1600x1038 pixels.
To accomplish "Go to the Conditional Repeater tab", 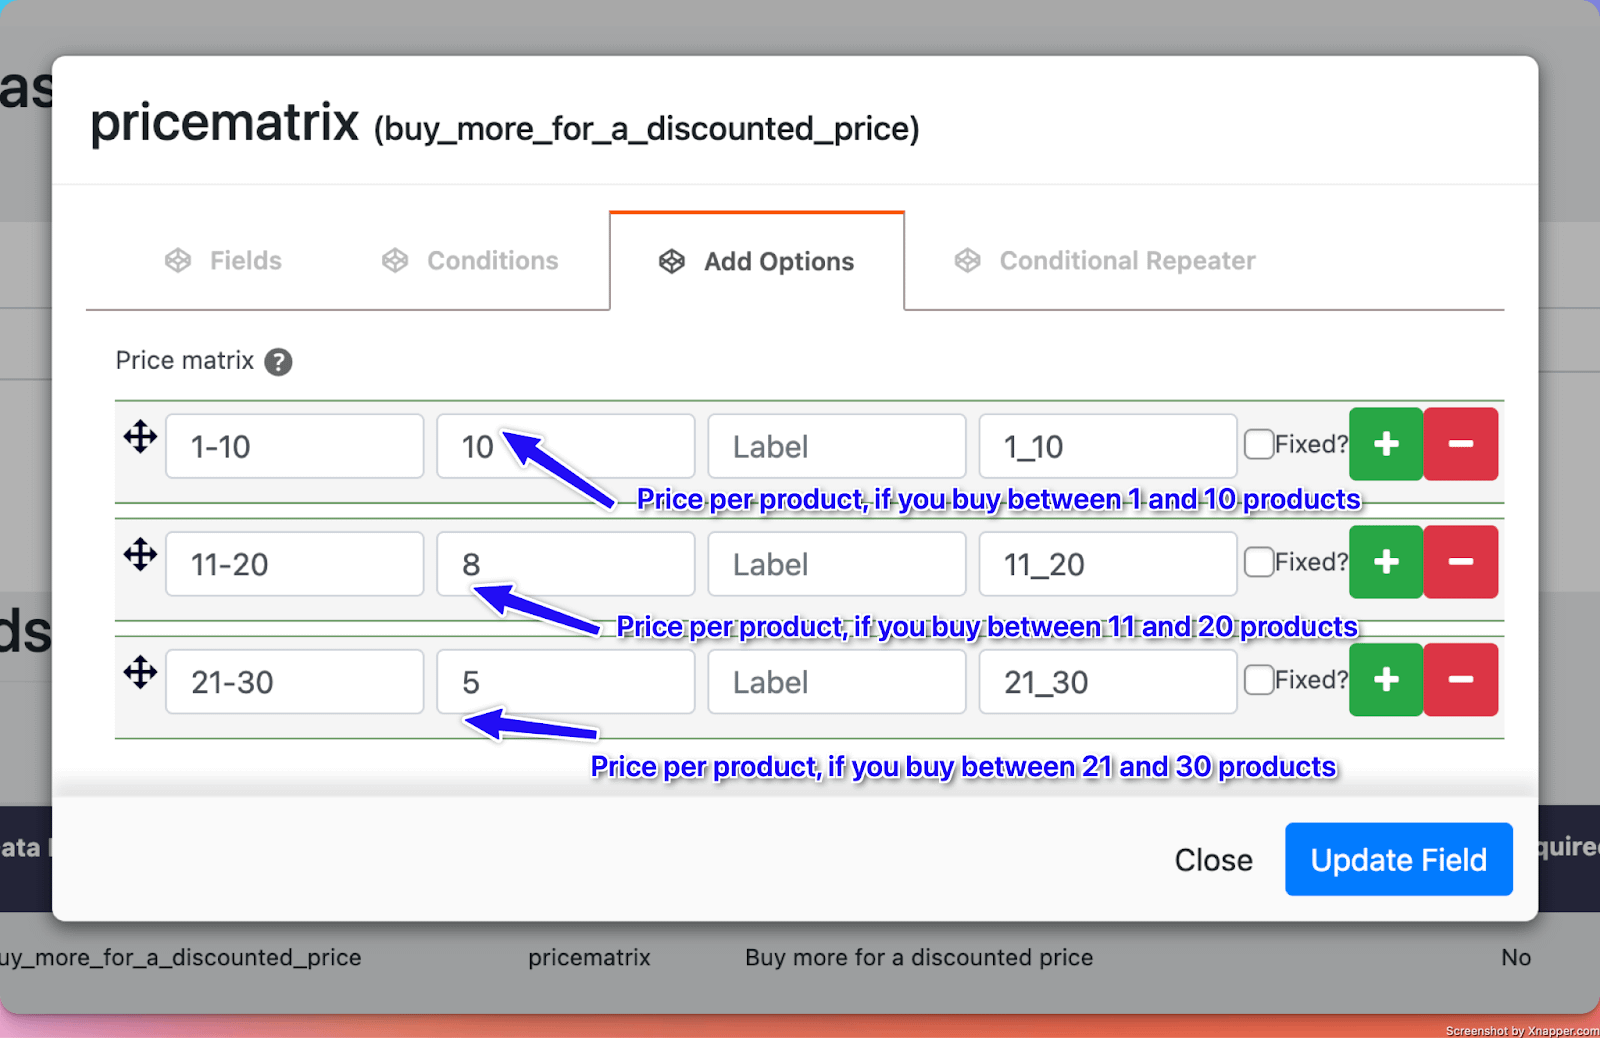I will click(x=1105, y=261).
